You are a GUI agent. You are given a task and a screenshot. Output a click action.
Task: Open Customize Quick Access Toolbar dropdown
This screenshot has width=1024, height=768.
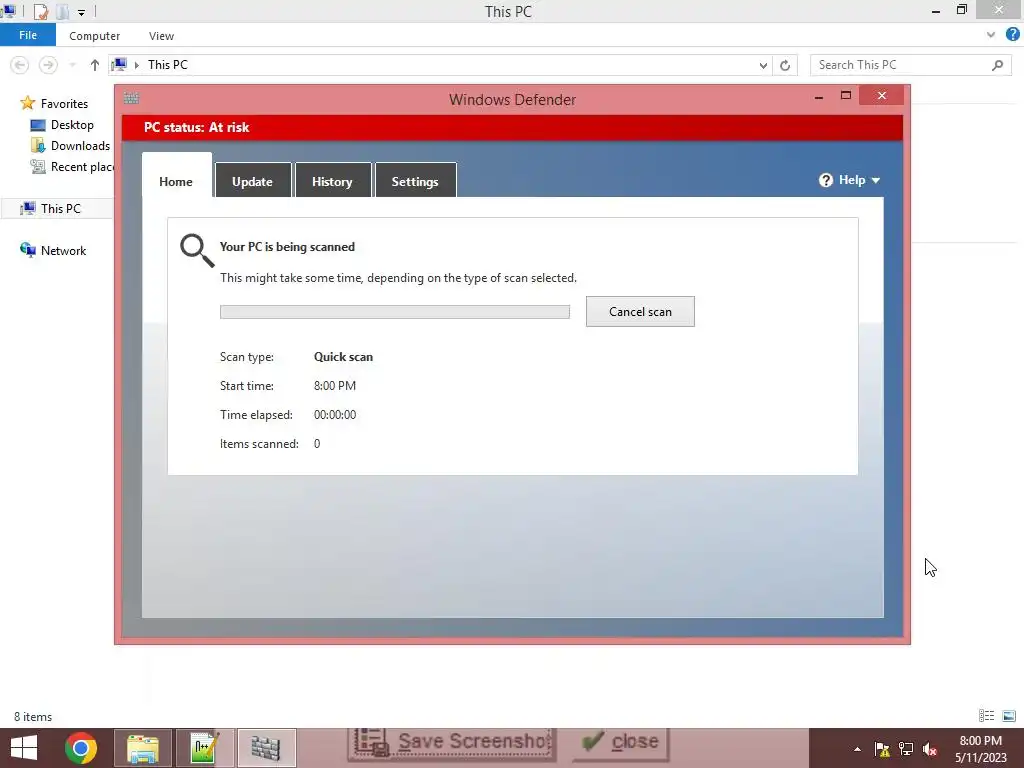[82, 12]
